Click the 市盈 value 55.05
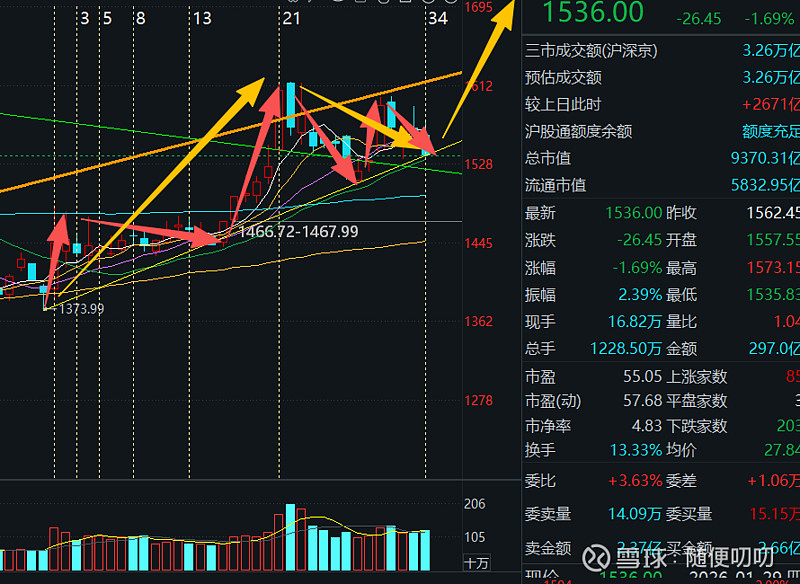This screenshot has width=800, height=584. [x=642, y=376]
